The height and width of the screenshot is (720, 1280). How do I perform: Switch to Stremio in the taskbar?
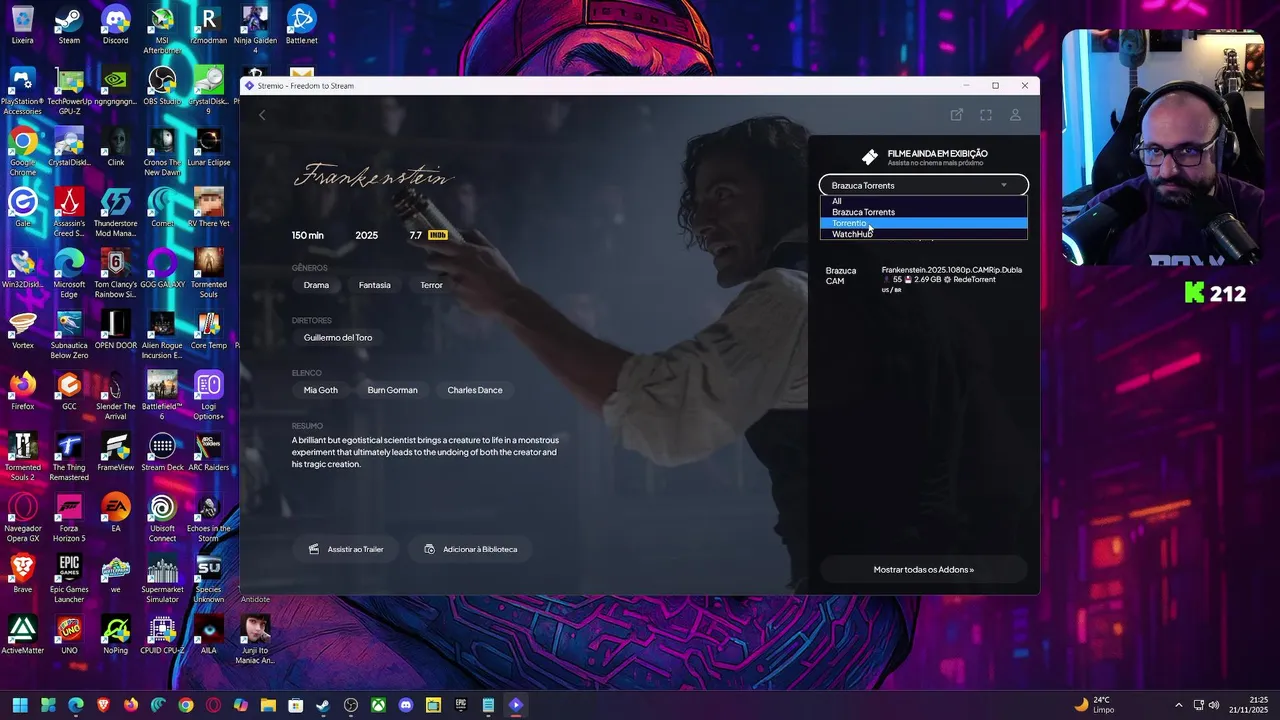(x=516, y=705)
